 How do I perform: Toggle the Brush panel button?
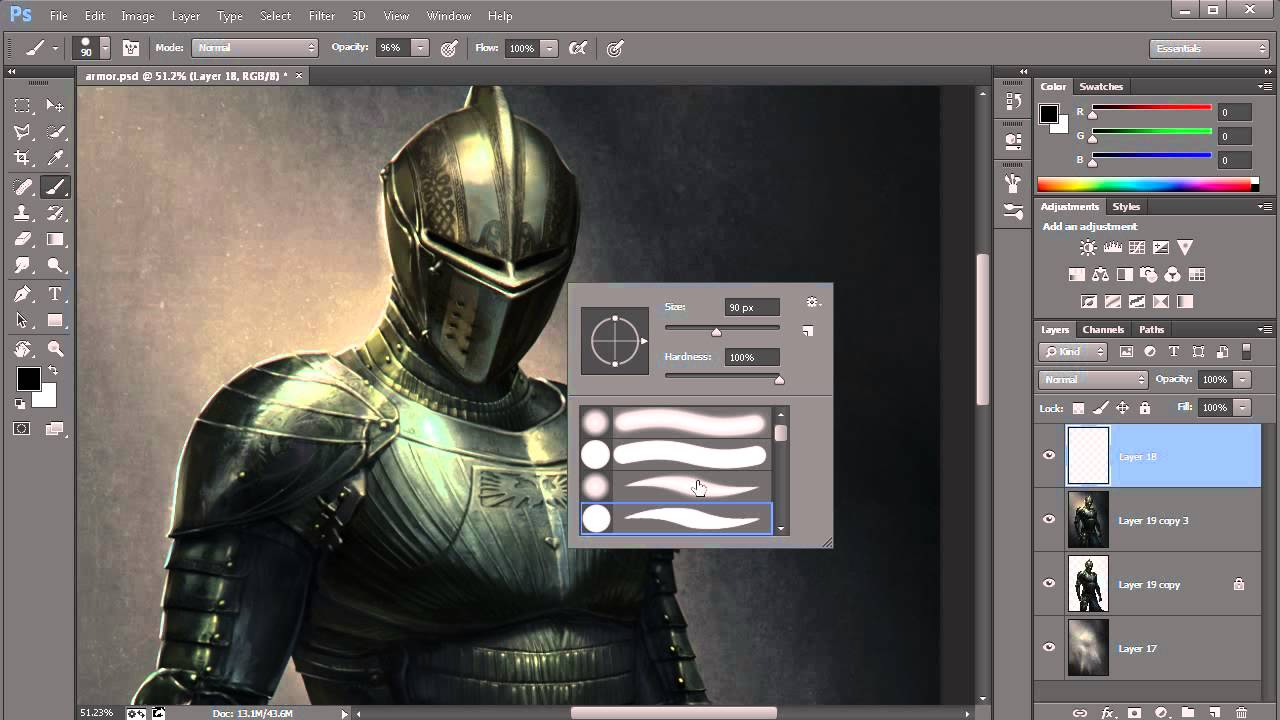(x=131, y=48)
